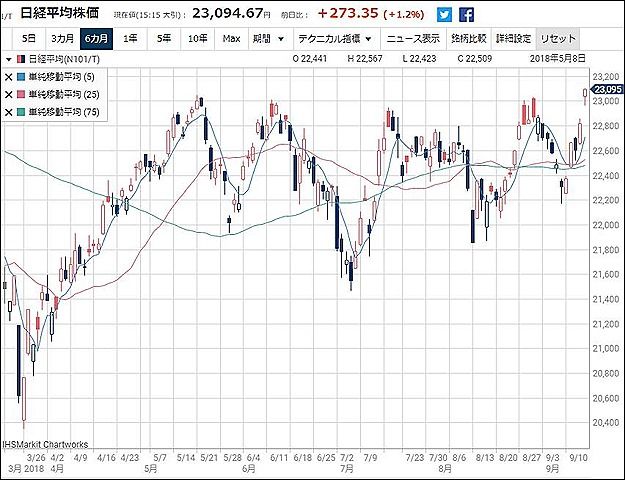Click the L 22,423 low value

pos(419,59)
